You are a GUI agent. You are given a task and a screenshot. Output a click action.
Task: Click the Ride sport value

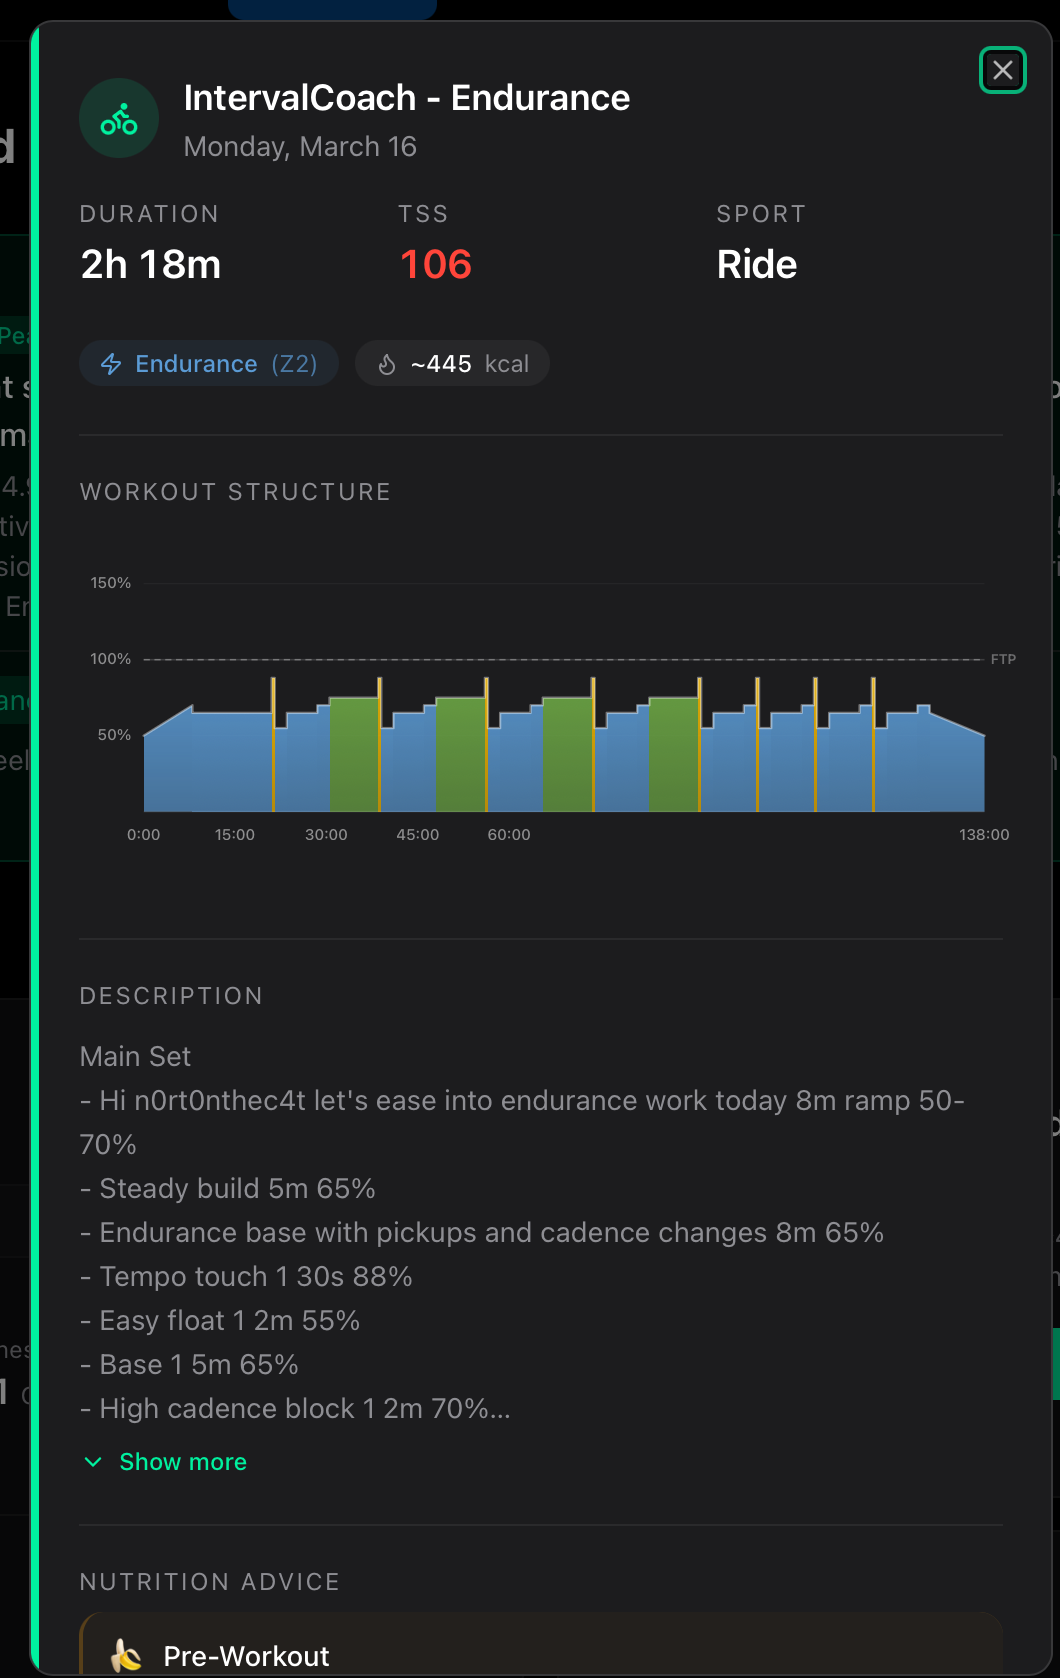click(x=757, y=265)
